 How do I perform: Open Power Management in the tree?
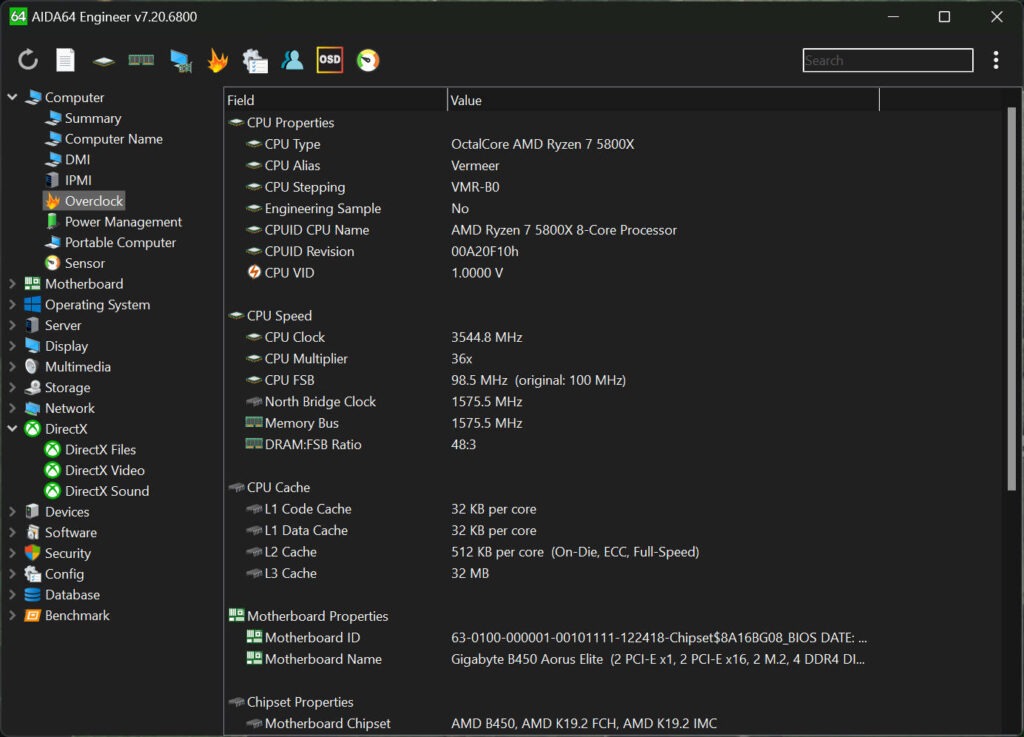[x=113, y=222]
